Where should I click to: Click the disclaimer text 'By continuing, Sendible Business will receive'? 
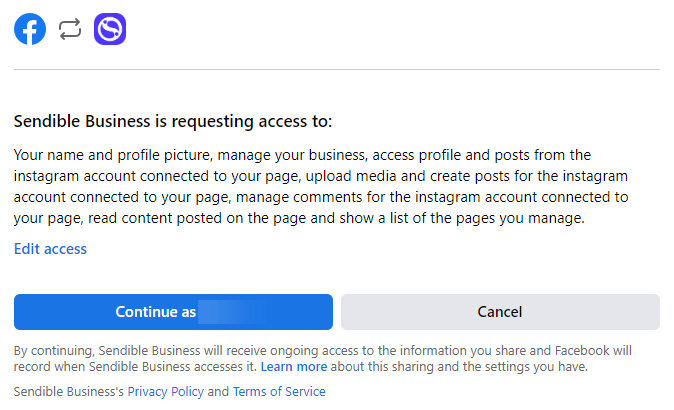[322, 358]
